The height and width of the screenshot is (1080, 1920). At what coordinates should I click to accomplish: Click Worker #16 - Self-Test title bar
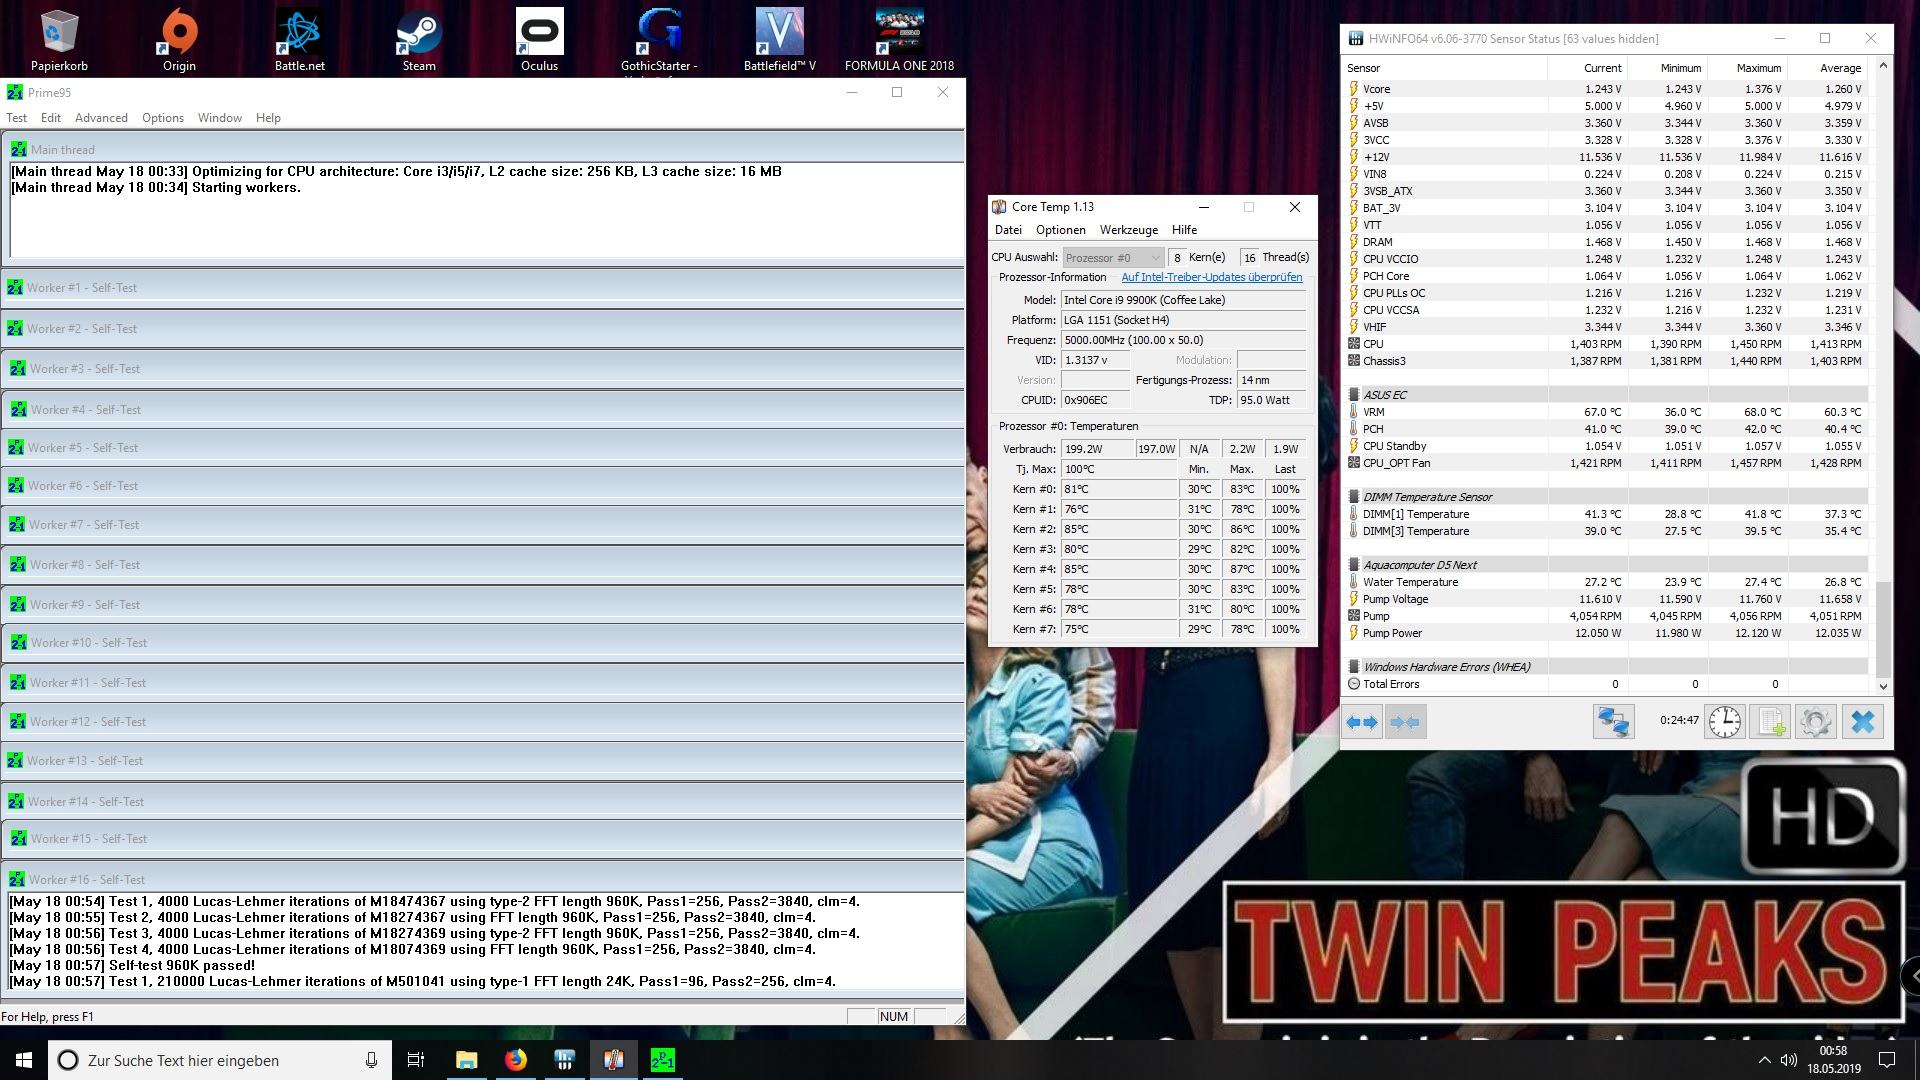pos(482,879)
